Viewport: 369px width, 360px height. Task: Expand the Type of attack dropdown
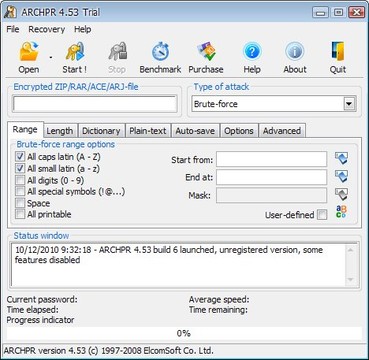click(x=349, y=104)
